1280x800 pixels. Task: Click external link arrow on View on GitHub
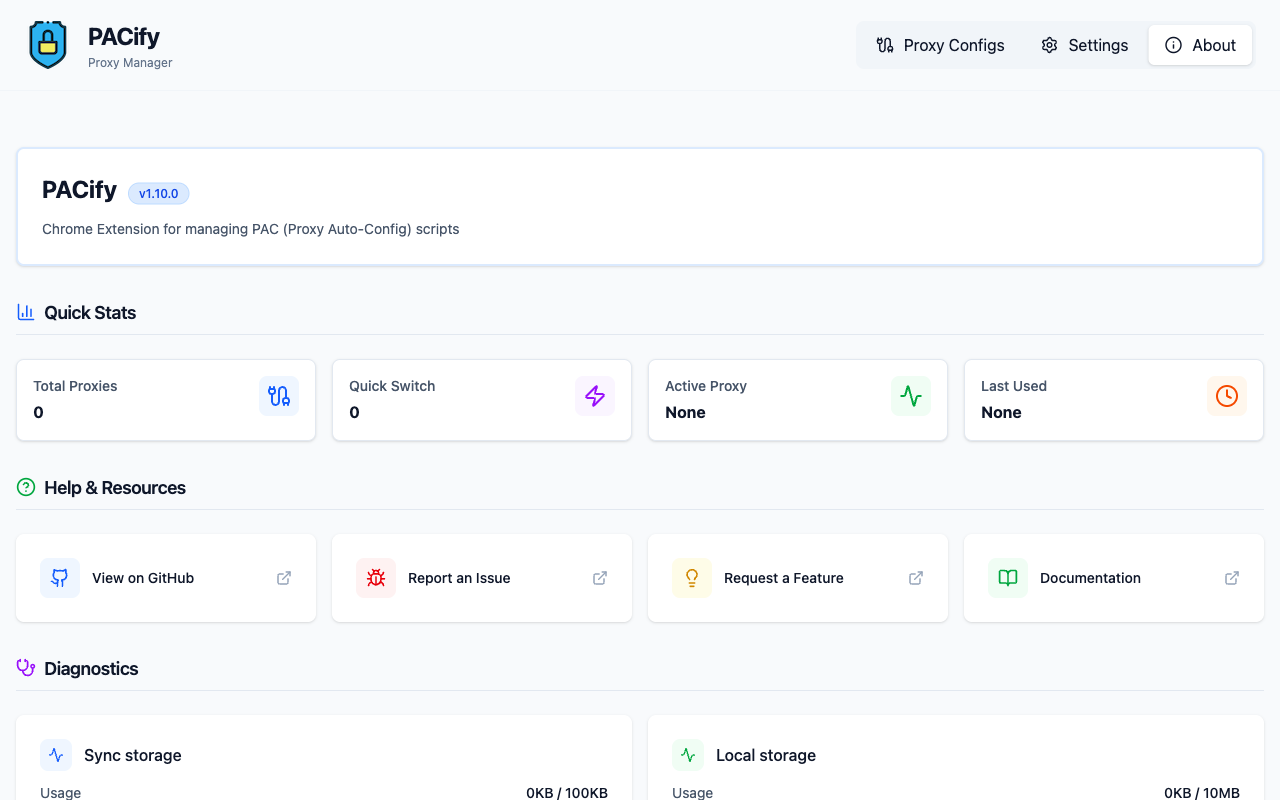click(x=284, y=578)
